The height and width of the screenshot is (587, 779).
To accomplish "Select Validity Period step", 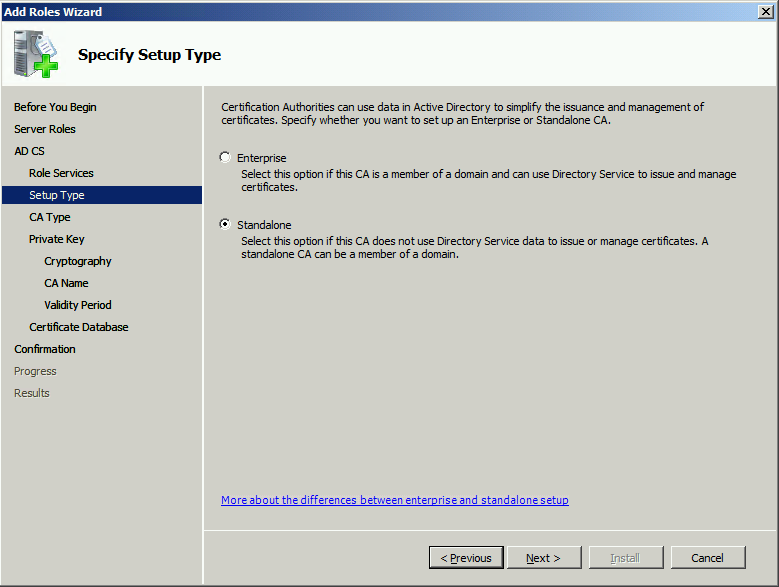I will pos(78,305).
